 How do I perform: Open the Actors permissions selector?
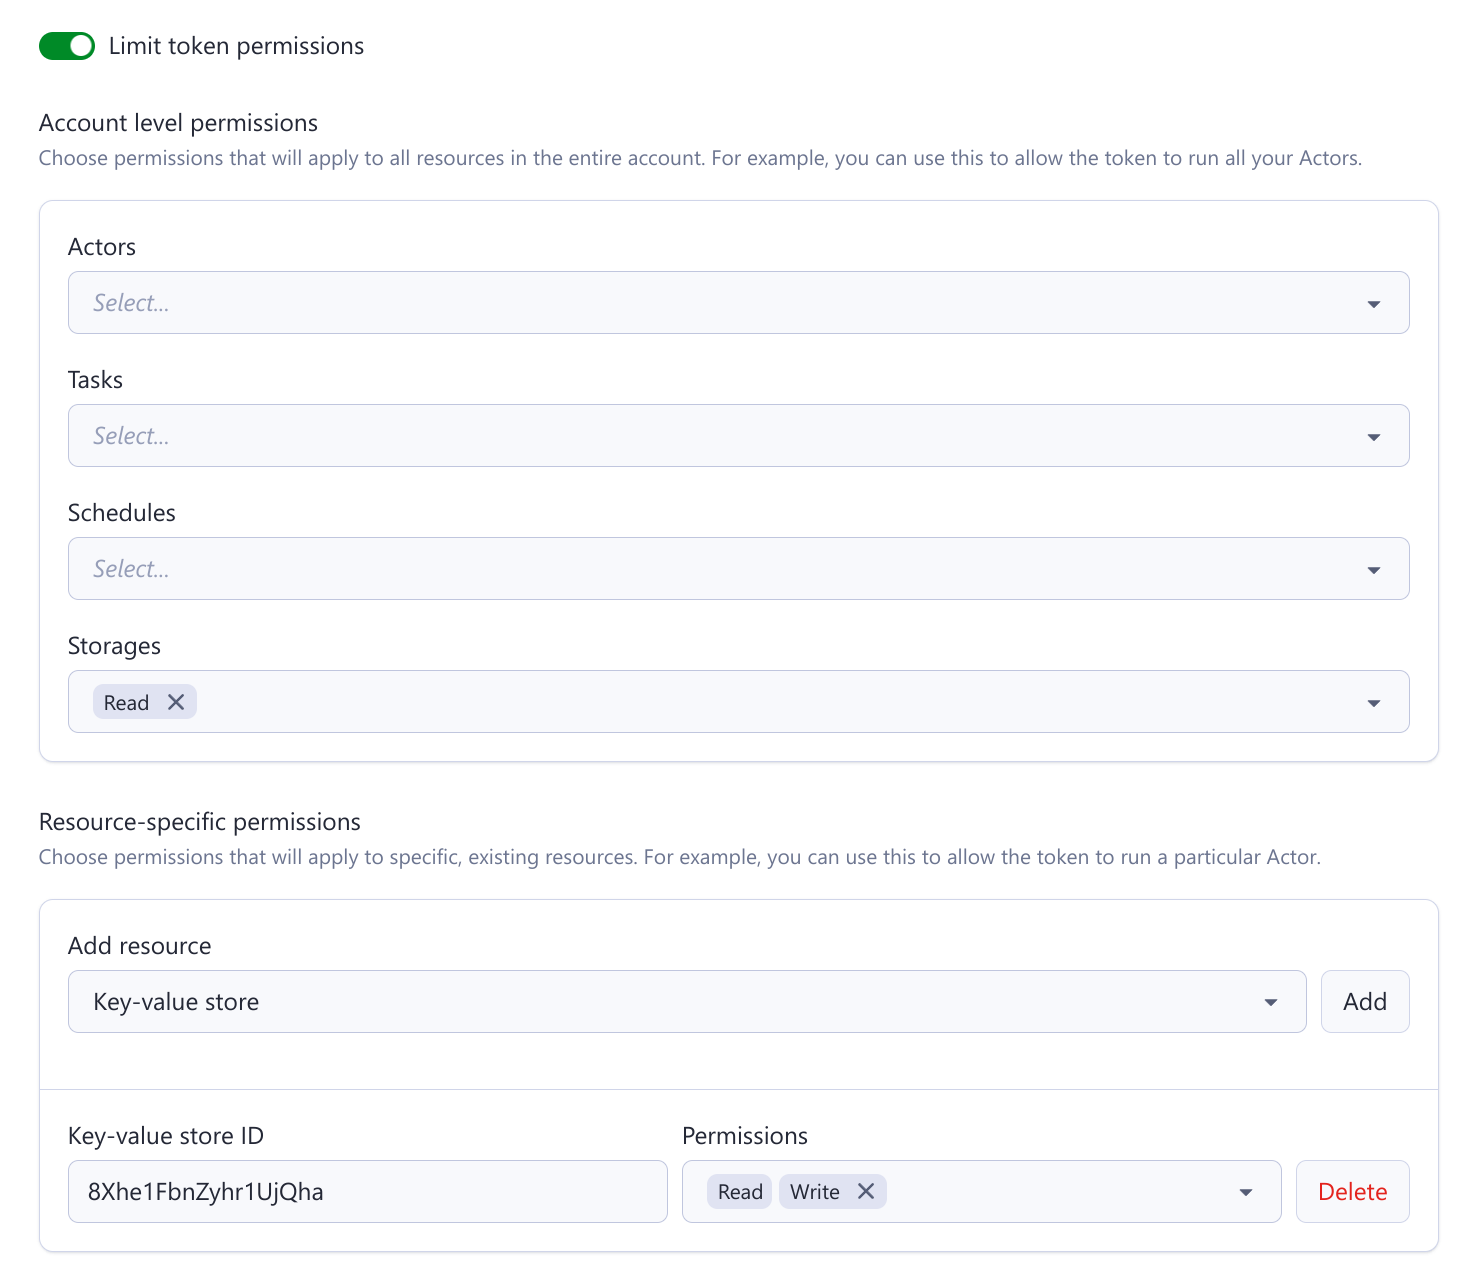point(700,302)
